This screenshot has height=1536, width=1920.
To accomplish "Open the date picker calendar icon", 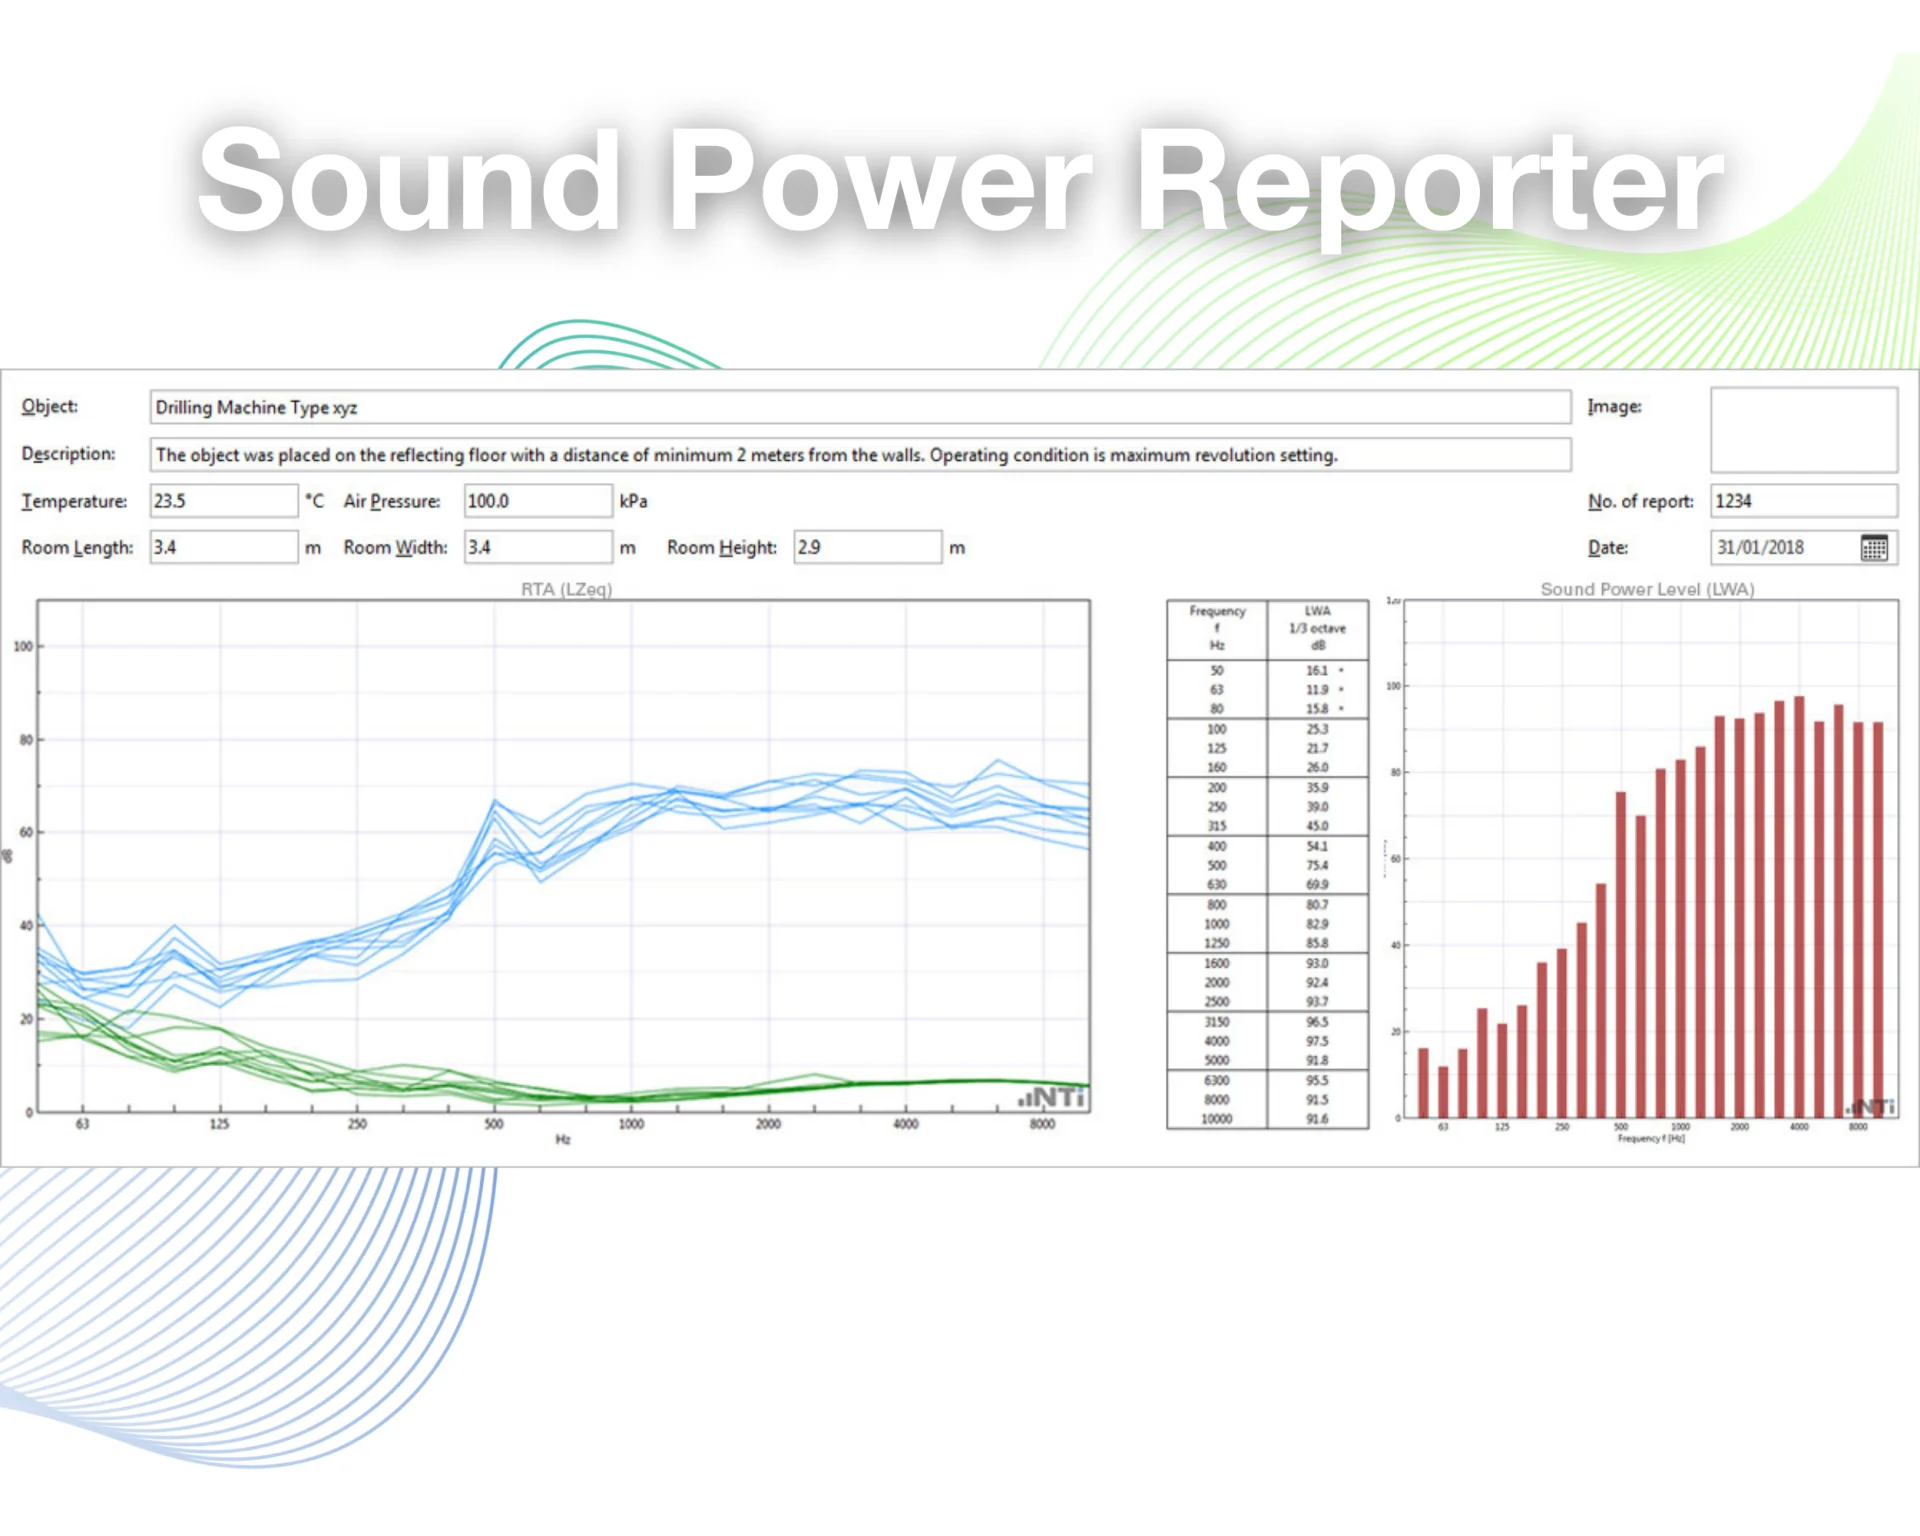I will point(1874,548).
